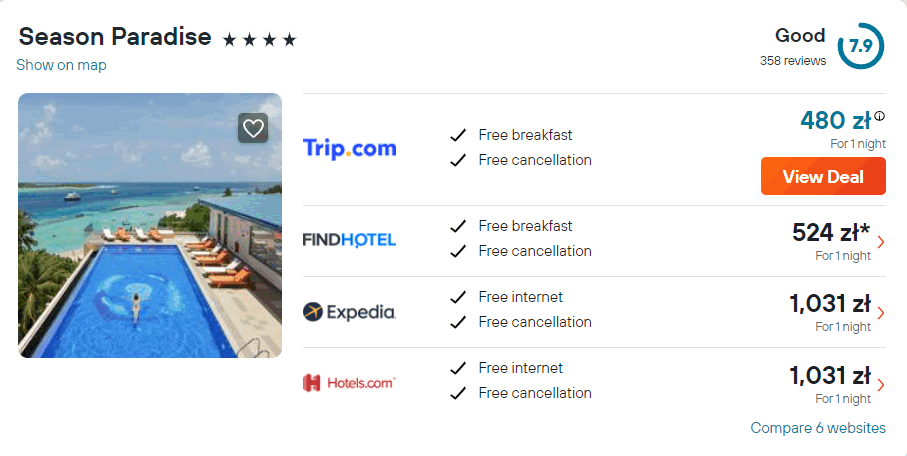Click the 7.9 rating score circle

860,46
